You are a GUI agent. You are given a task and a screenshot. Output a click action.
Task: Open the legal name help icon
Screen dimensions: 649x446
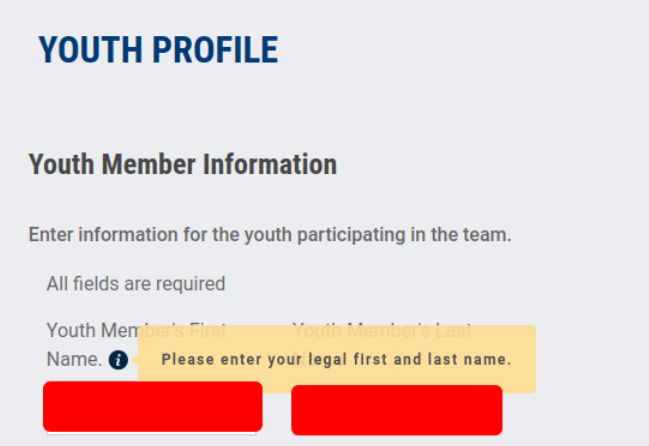pyautogui.click(x=118, y=360)
